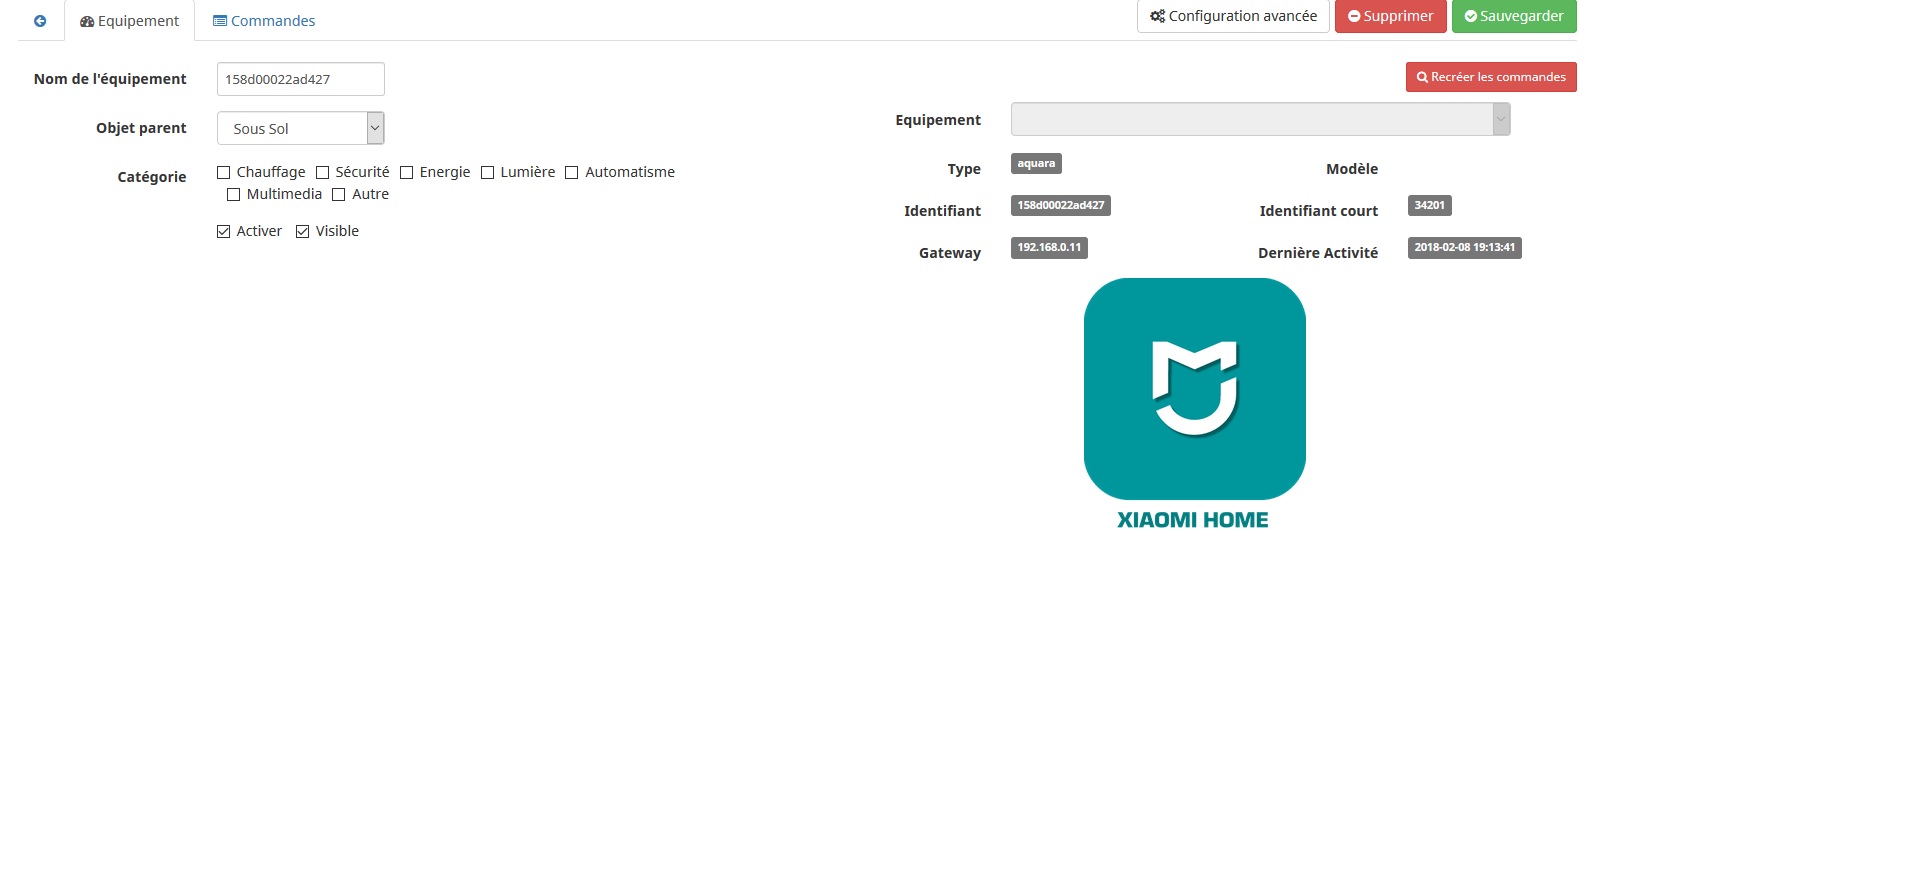Image resolution: width=1910 pixels, height=883 pixels.
Task: Uncheck the Activer checkbox
Action: (x=224, y=232)
